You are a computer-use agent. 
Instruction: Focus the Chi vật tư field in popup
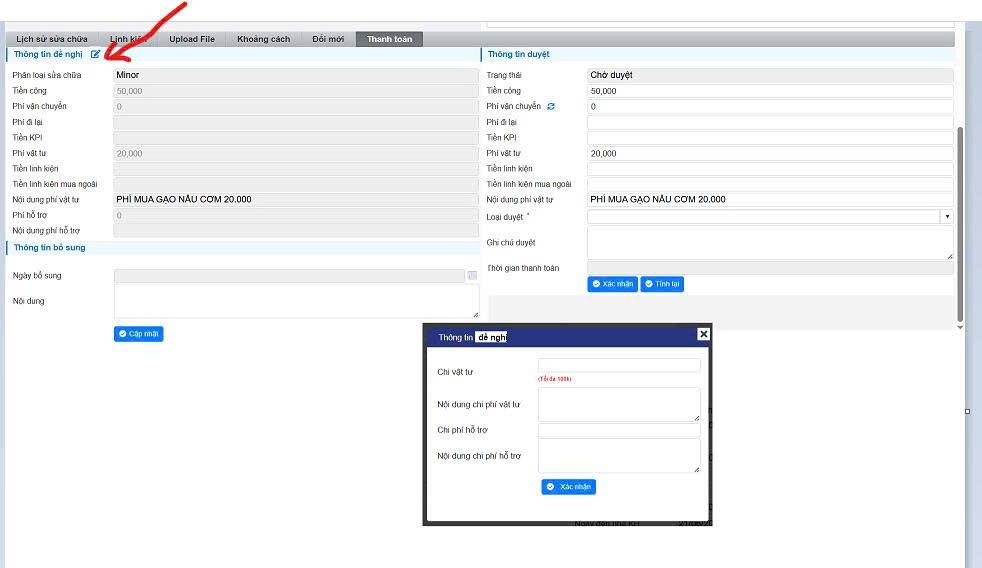[x=619, y=365]
